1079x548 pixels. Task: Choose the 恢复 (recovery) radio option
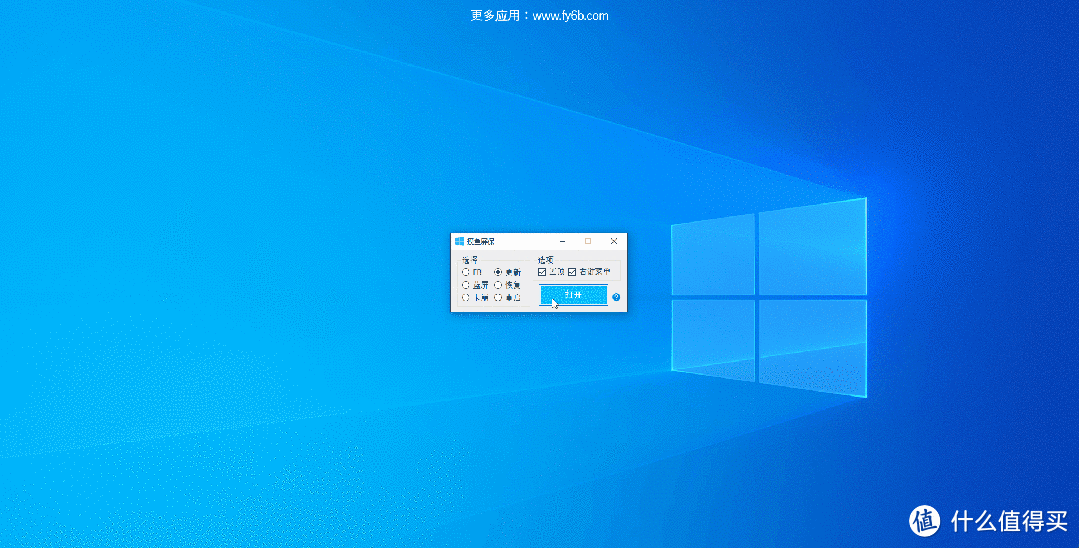pyautogui.click(x=498, y=285)
